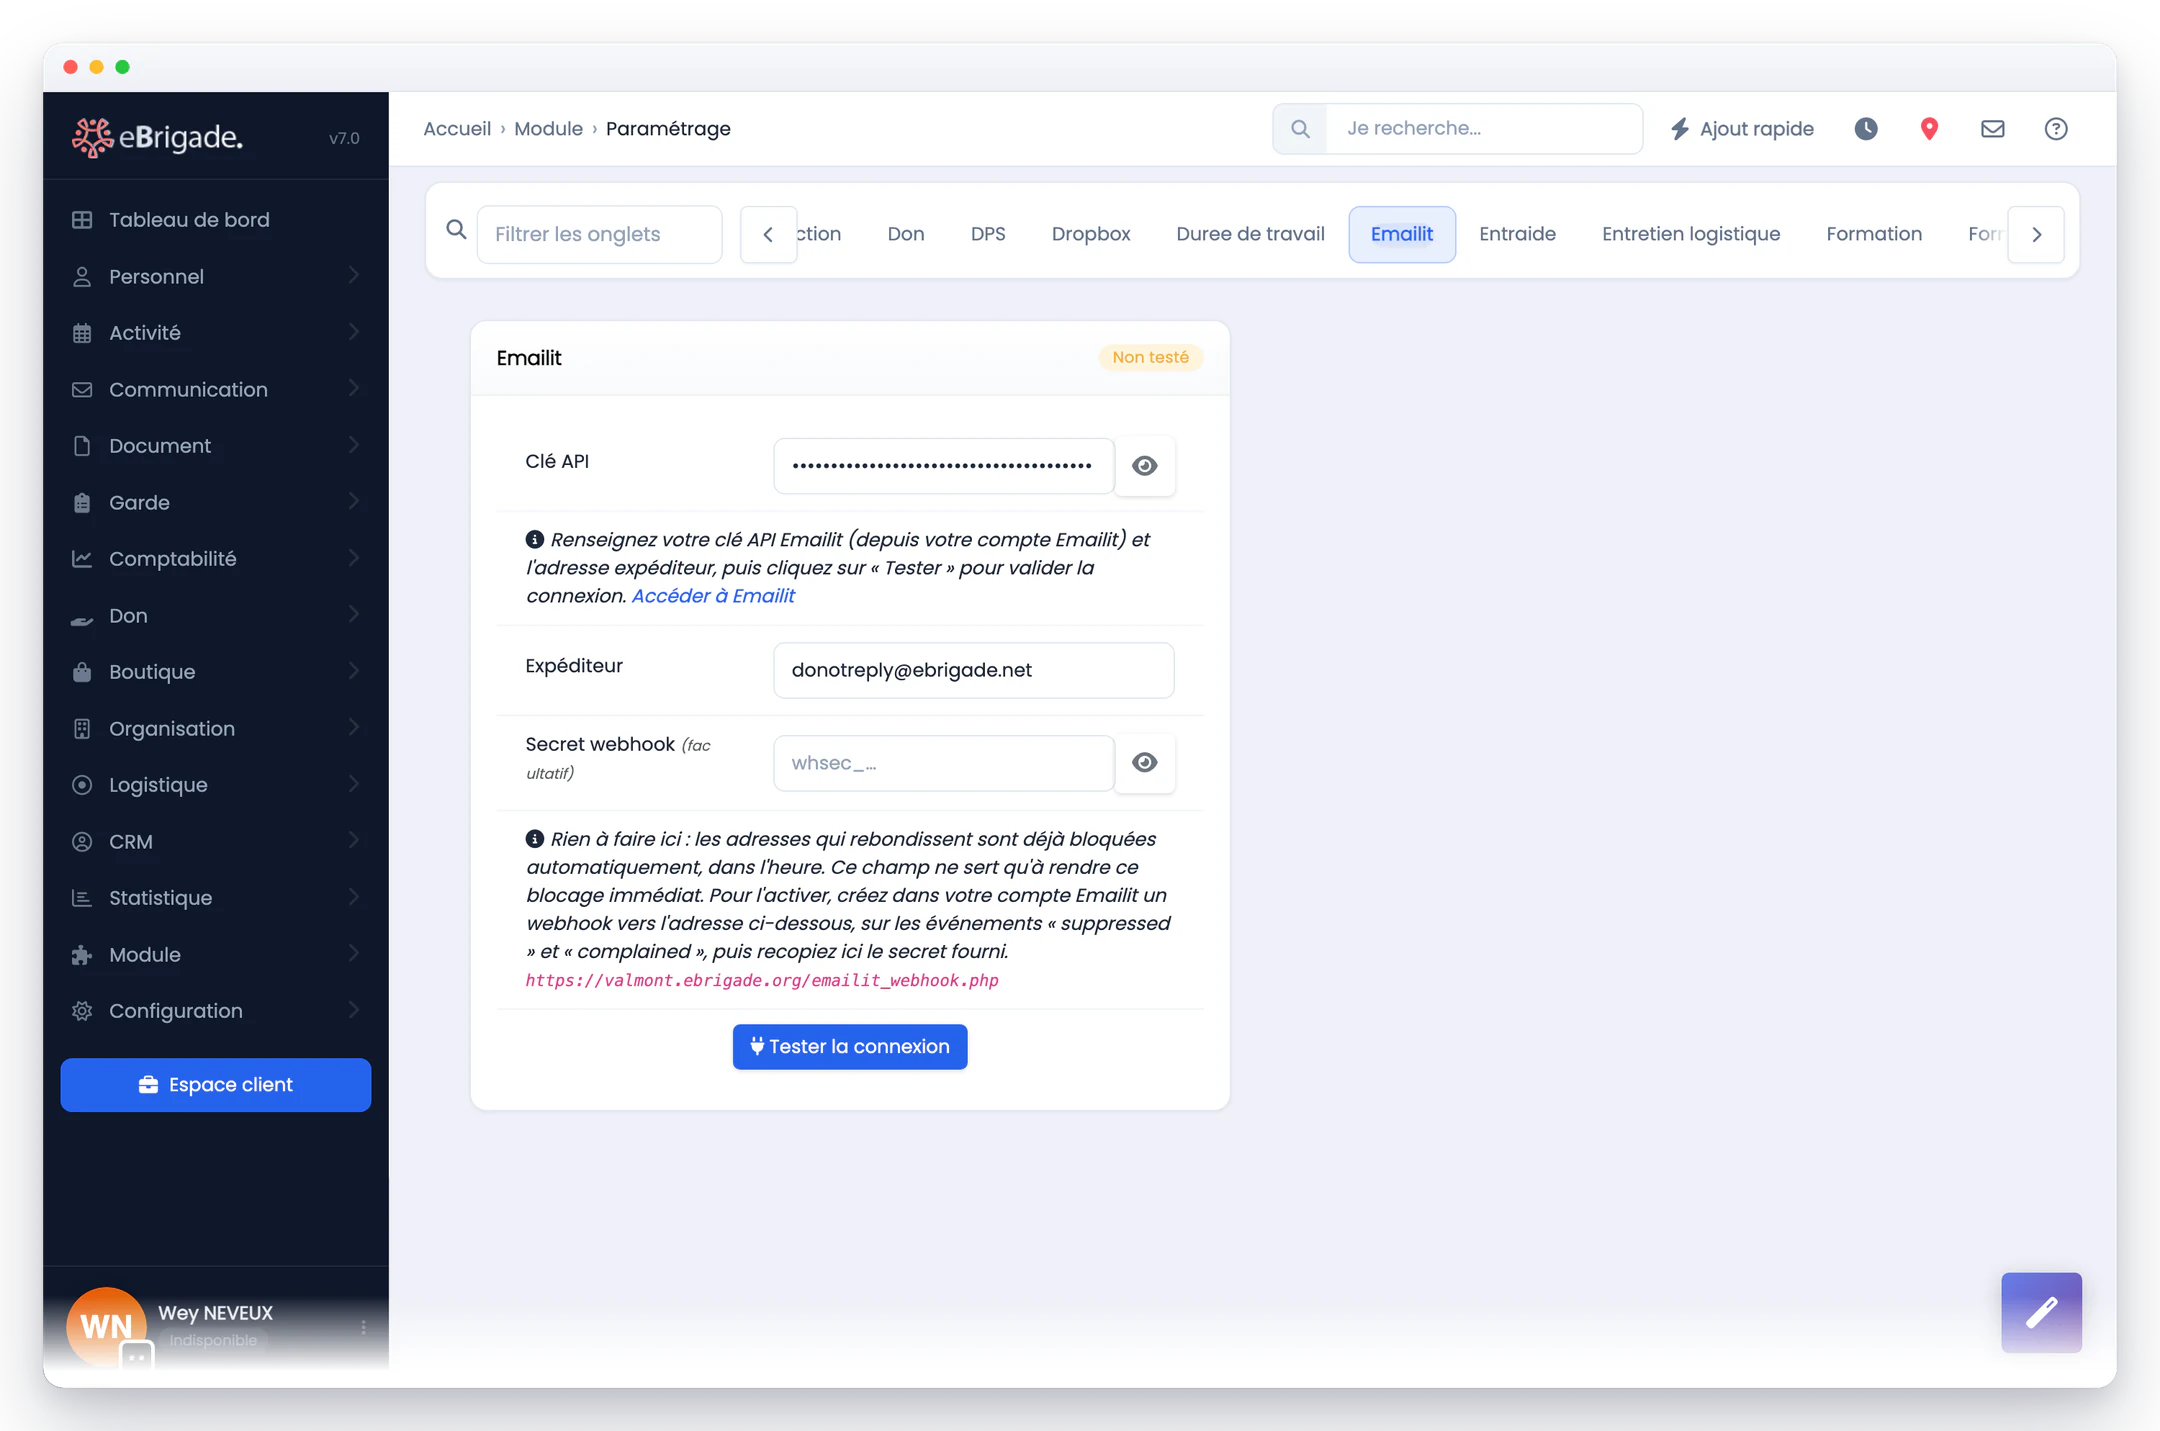This screenshot has width=2160, height=1431.
Task: Expand the Logistique menu chevron
Action: coord(353,784)
